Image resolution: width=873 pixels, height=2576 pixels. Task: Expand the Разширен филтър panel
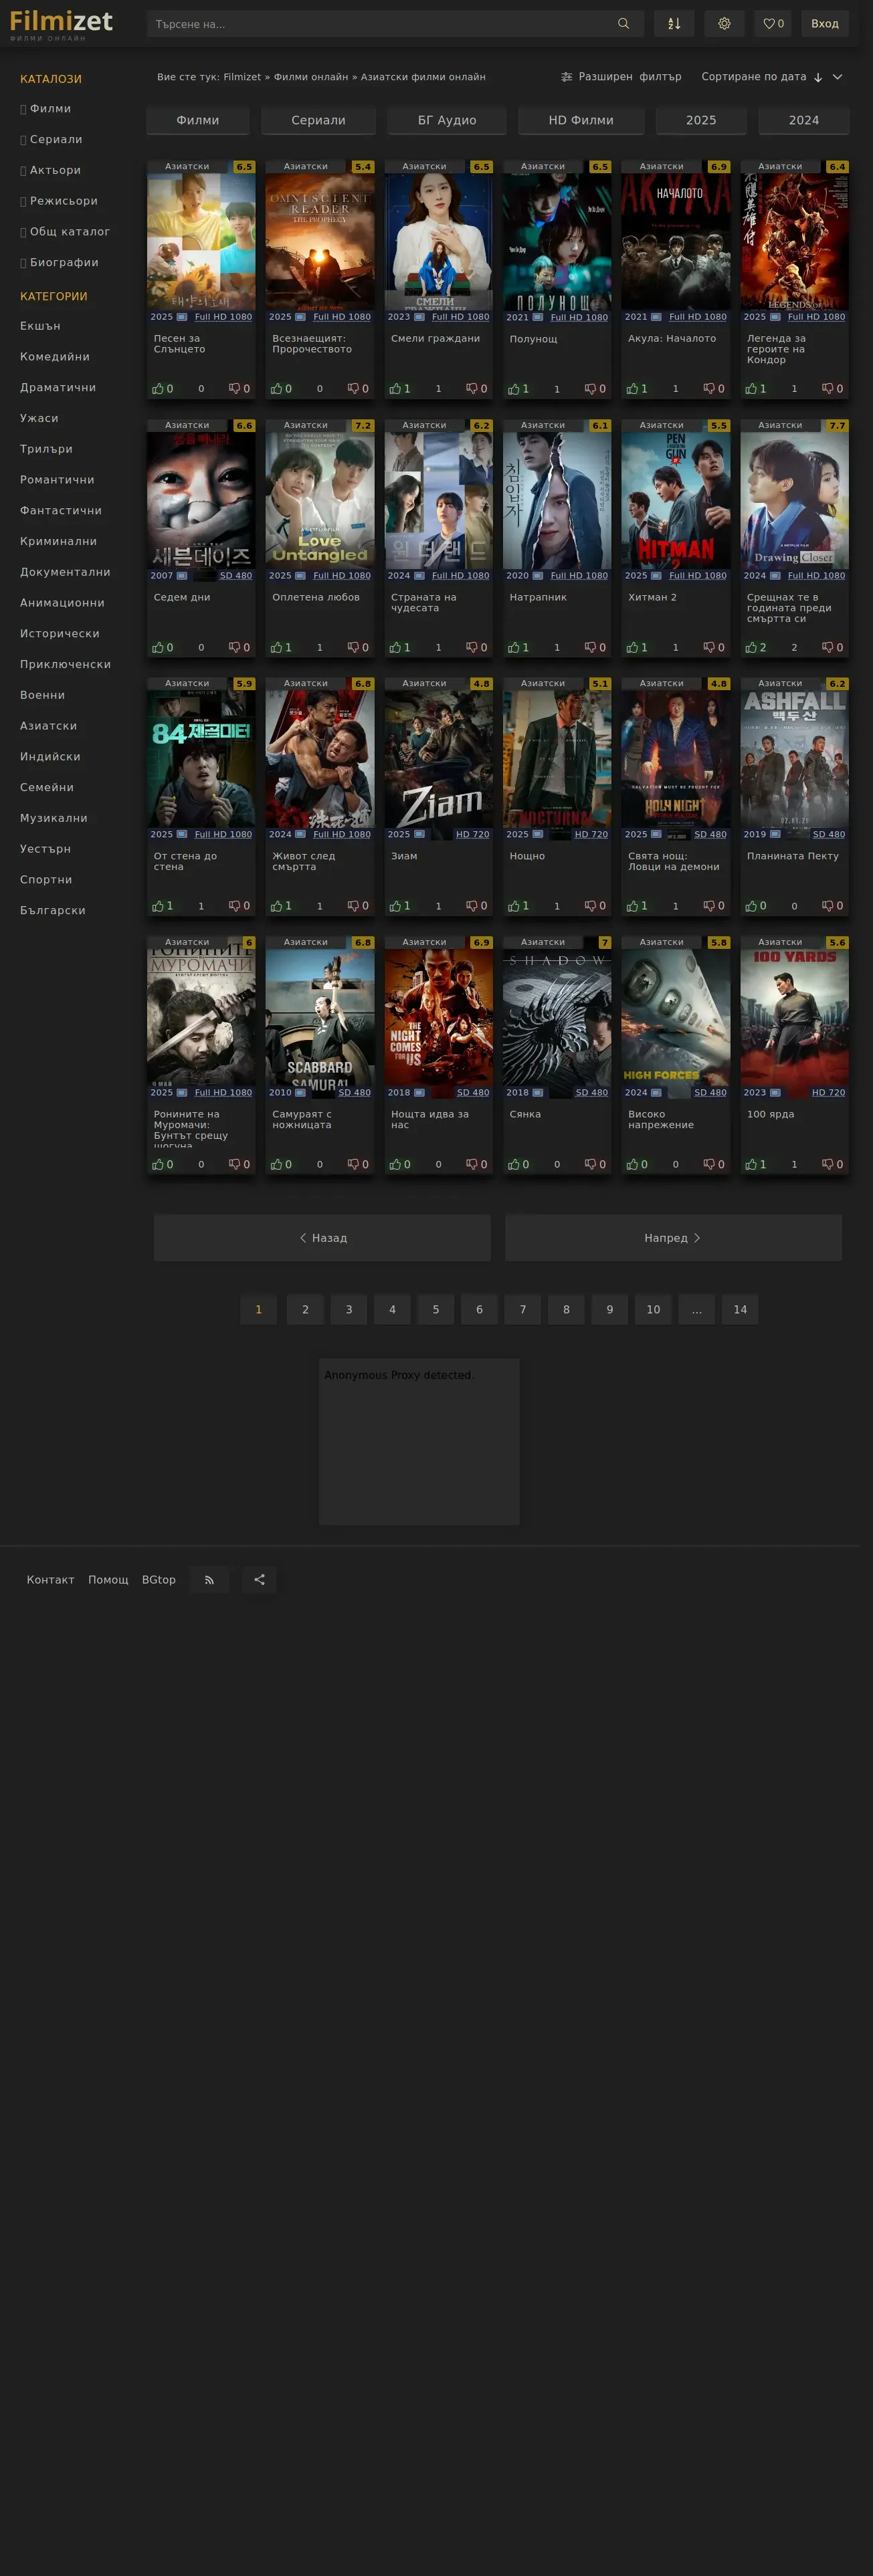point(621,77)
